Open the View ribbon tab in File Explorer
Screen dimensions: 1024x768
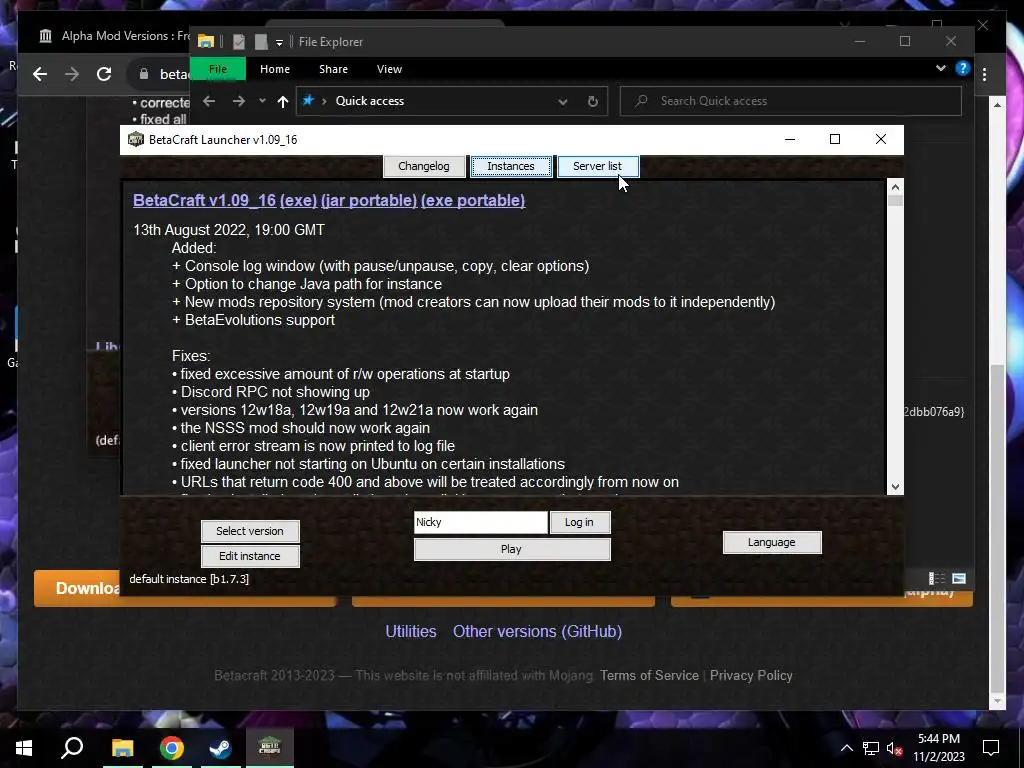point(389,69)
